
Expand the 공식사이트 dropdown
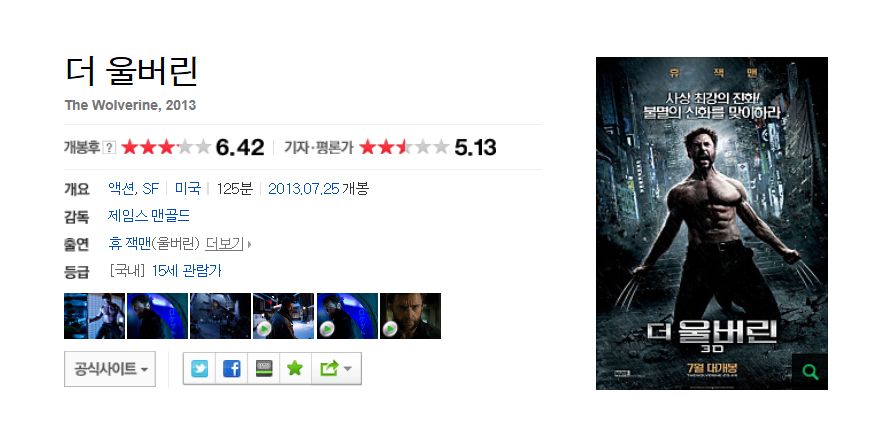tap(110, 369)
